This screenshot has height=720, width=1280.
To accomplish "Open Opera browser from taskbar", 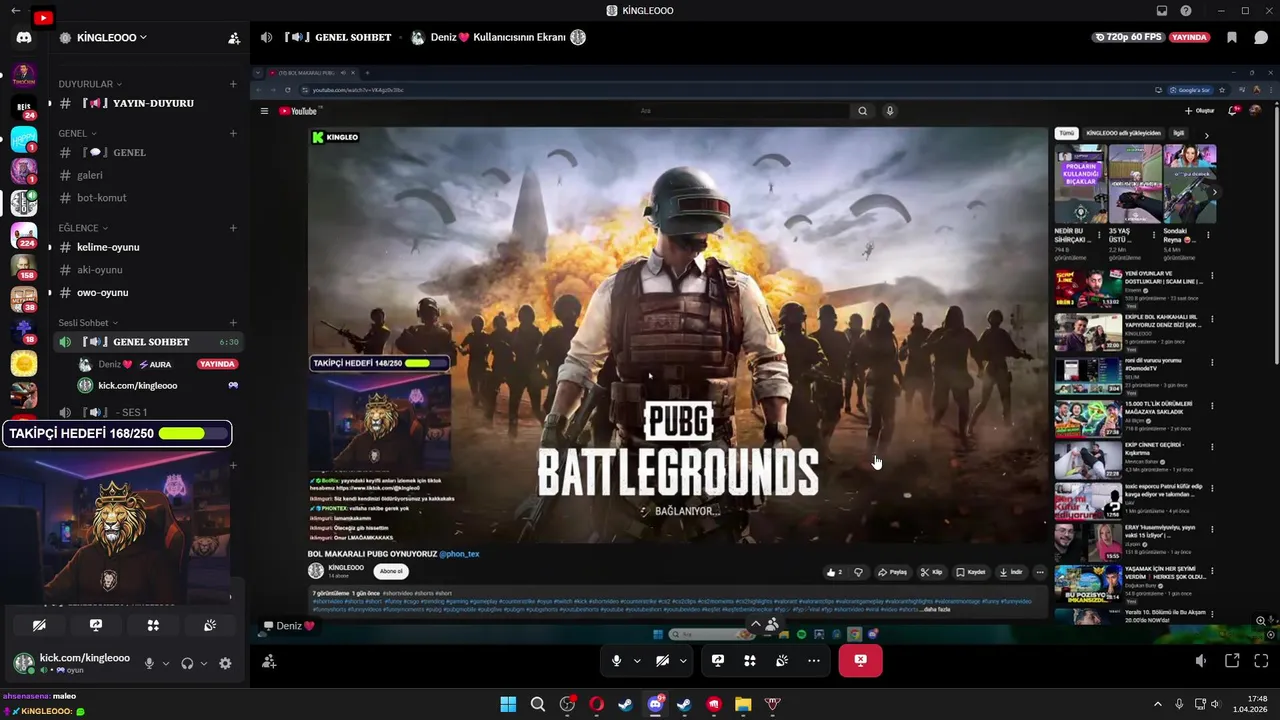I will click(x=597, y=704).
